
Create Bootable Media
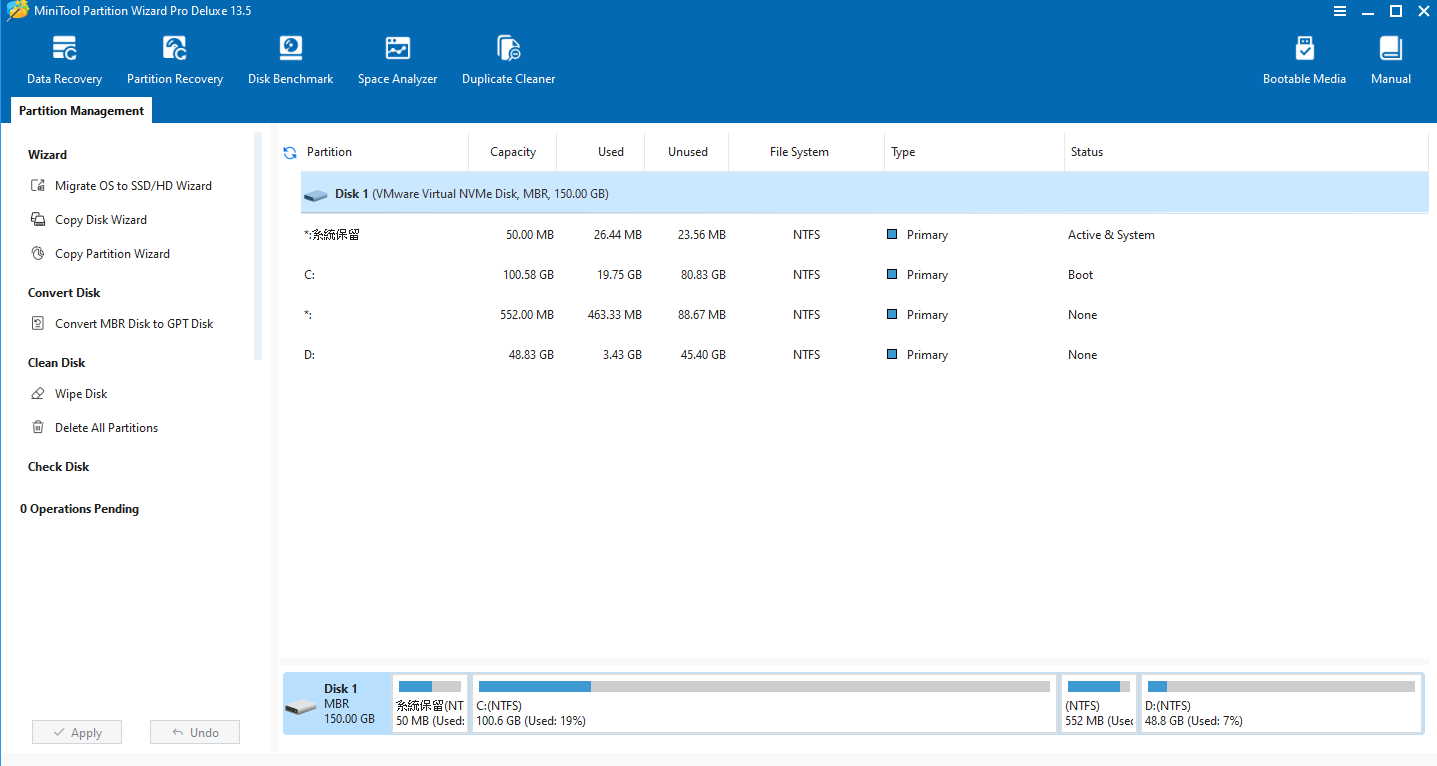tap(1304, 61)
